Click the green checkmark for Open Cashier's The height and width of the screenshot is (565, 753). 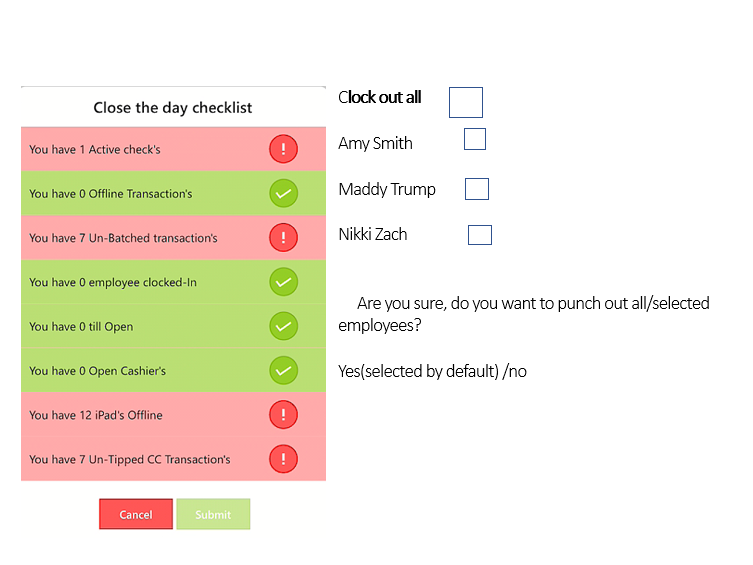tap(283, 370)
